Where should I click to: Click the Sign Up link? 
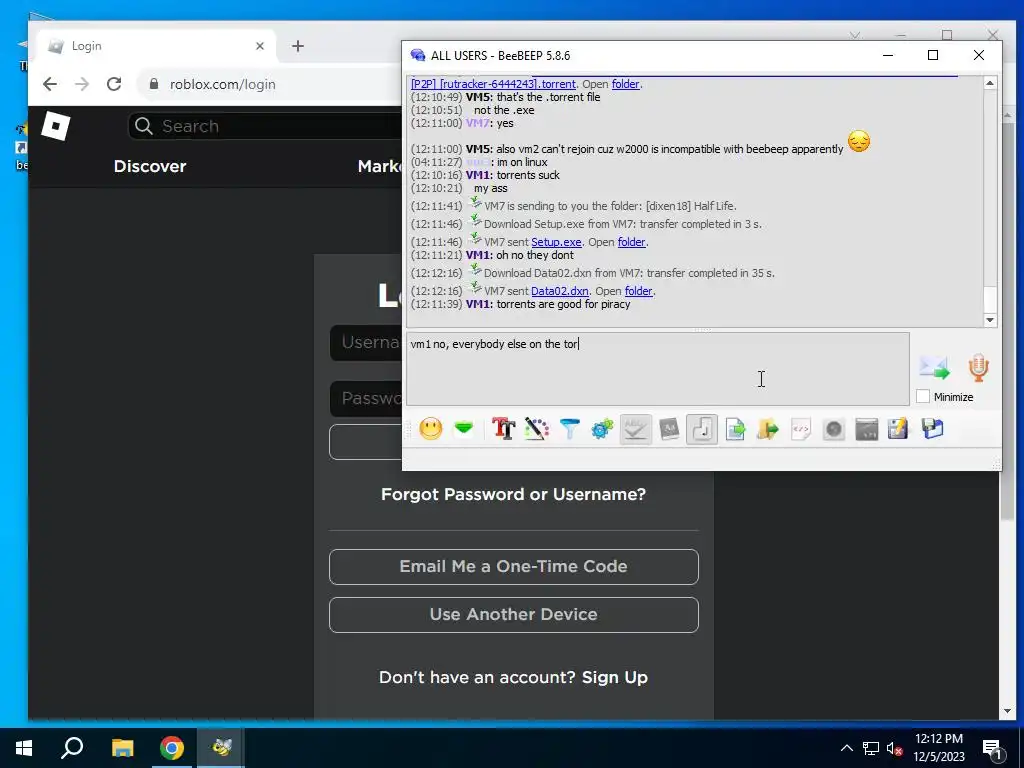(x=615, y=677)
